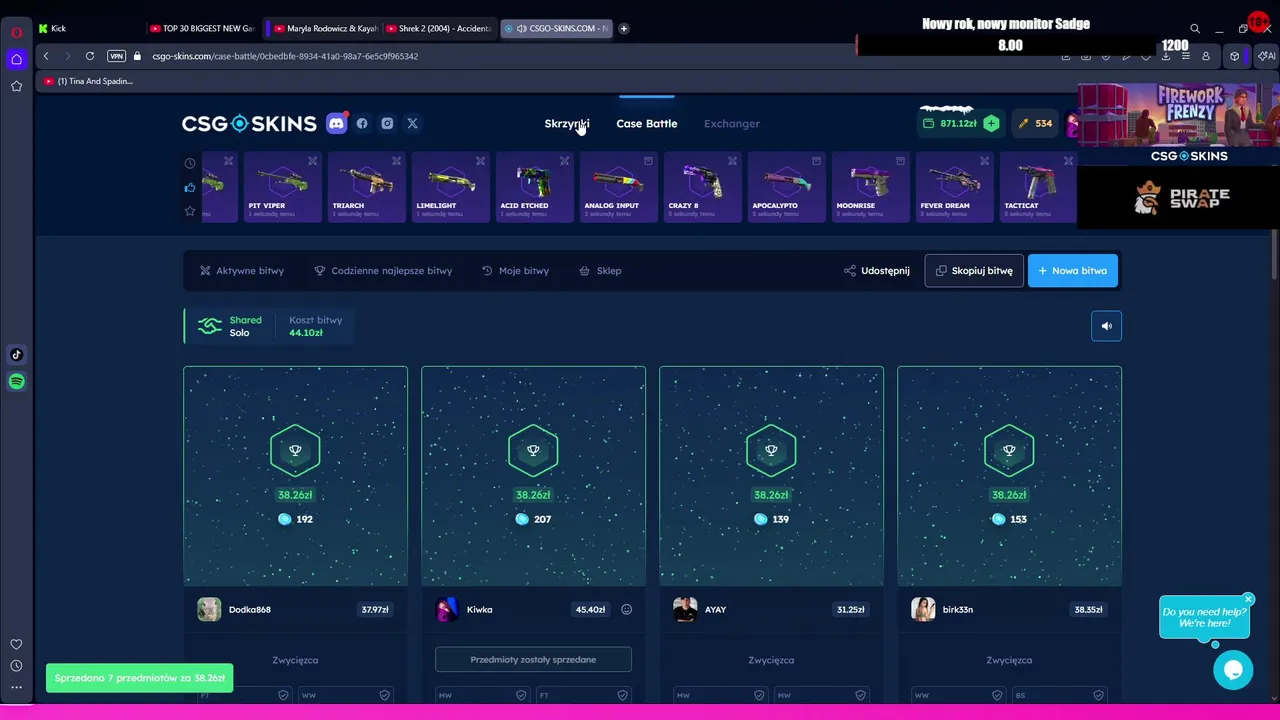Open AYAY player avatar

point(685,610)
